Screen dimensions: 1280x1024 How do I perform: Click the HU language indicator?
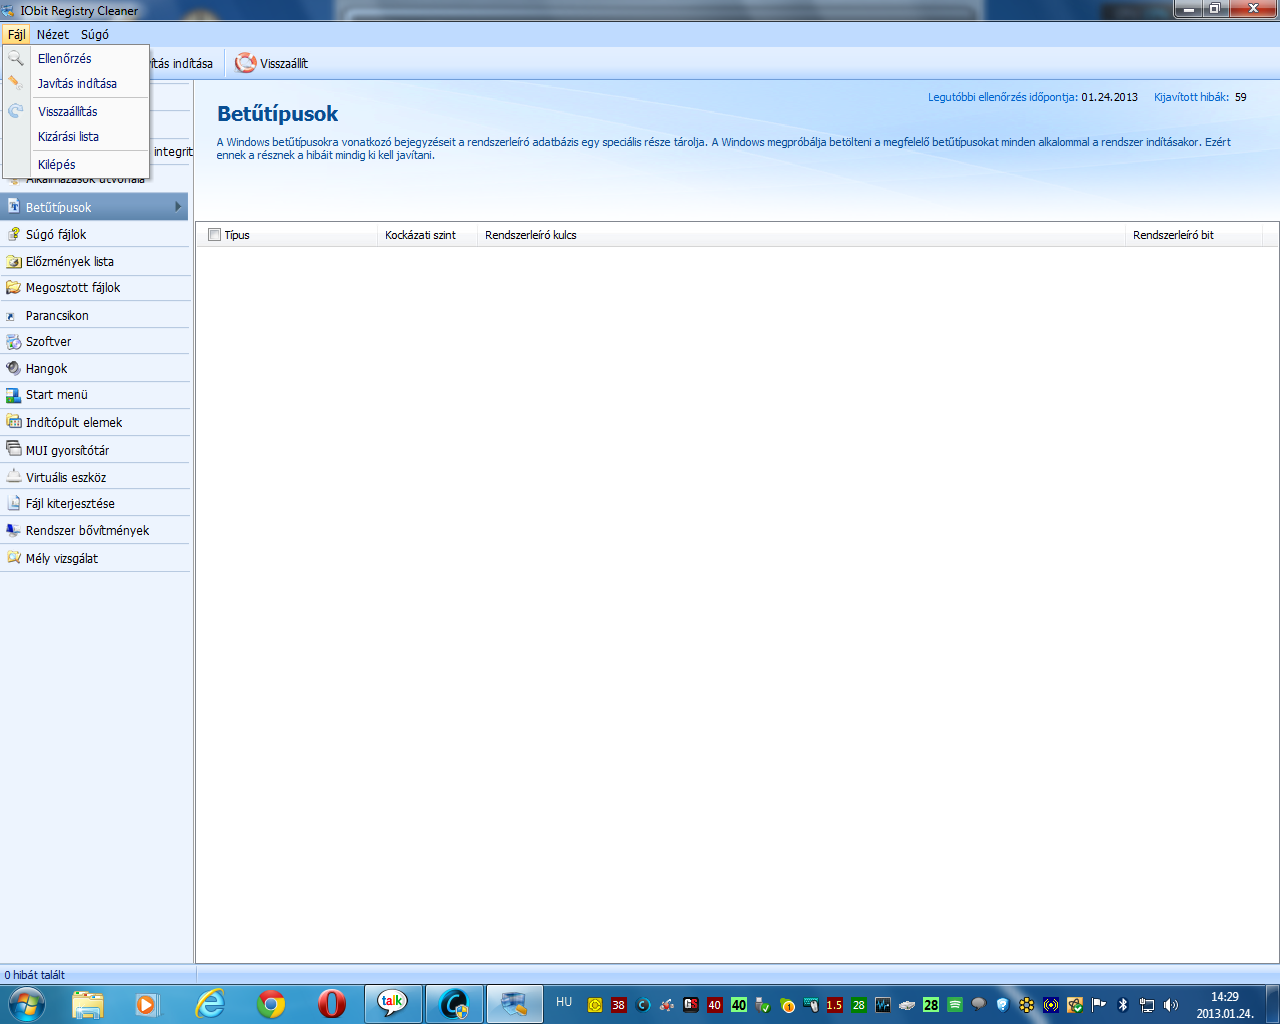coord(564,1002)
